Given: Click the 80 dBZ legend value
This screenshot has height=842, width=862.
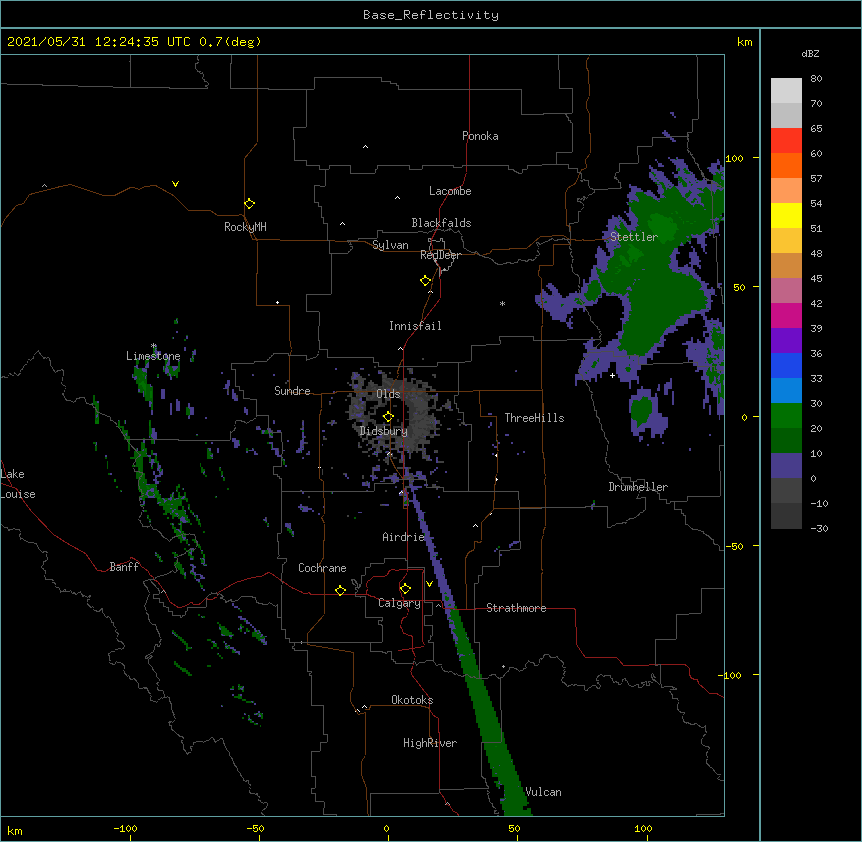Looking at the screenshot, I should (x=816, y=79).
